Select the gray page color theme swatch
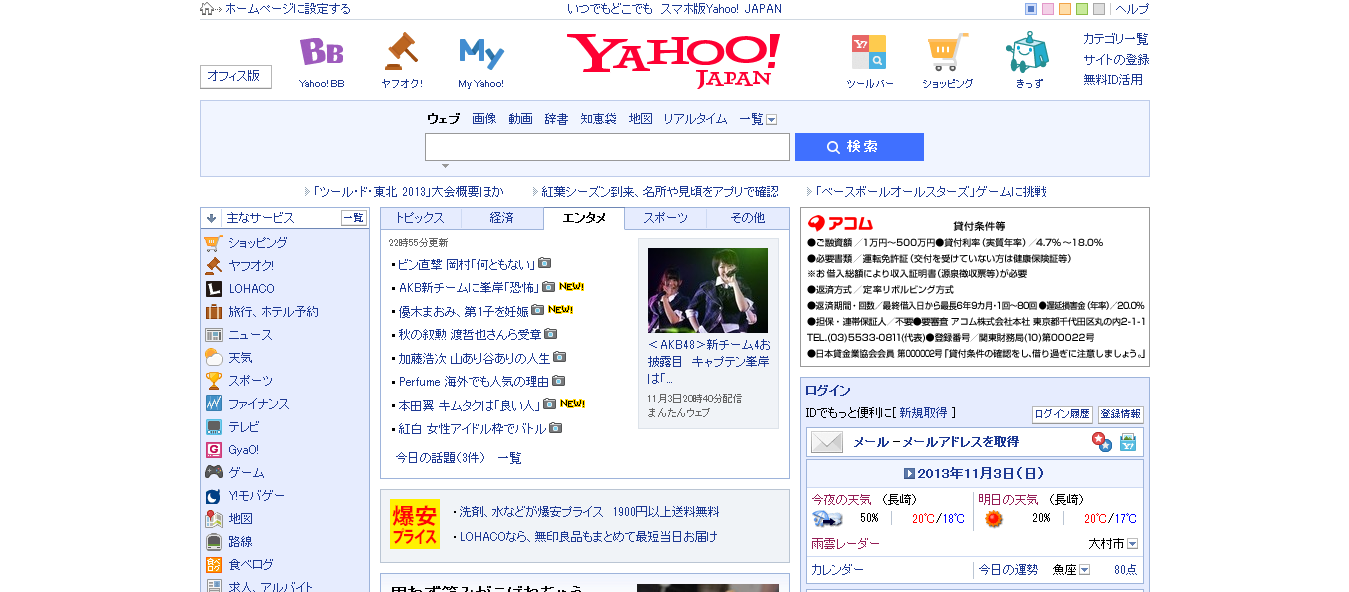The height and width of the screenshot is (592, 1349). pyautogui.click(x=1099, y=9)
